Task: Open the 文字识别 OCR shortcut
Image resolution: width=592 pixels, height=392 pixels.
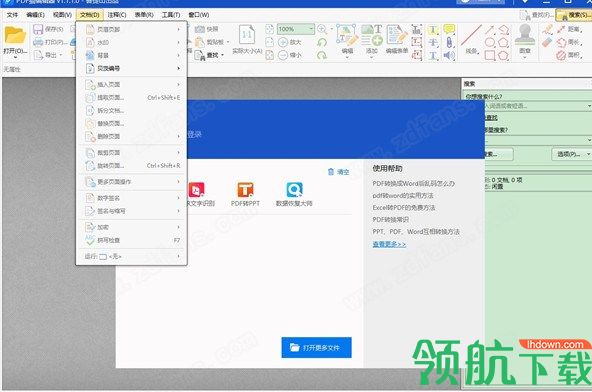Action: click(200, 194)
